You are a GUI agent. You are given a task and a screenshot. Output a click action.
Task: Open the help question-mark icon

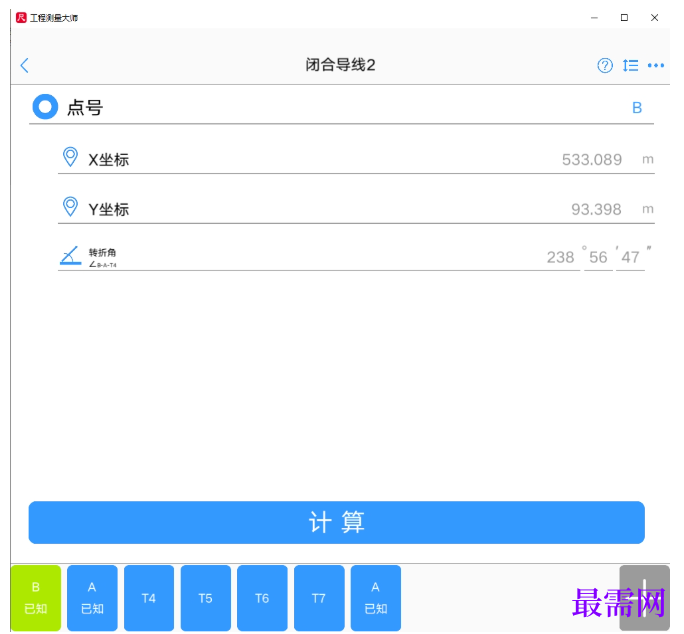(605, 66)
